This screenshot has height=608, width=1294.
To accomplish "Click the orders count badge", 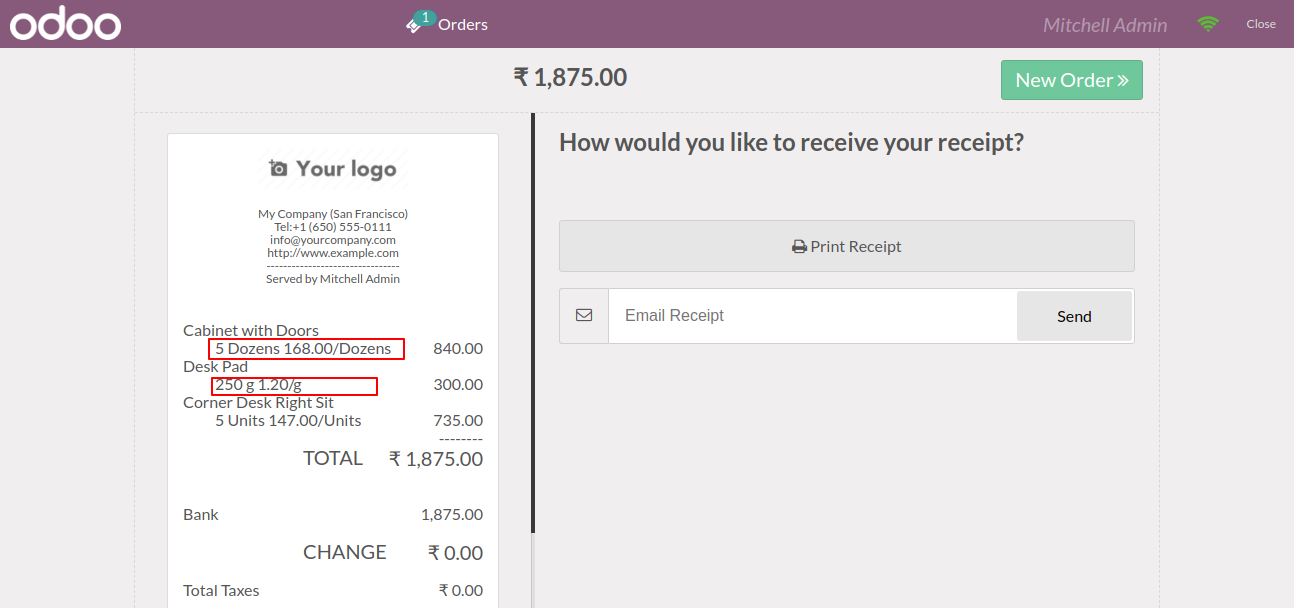I will [x=426, y=18].
